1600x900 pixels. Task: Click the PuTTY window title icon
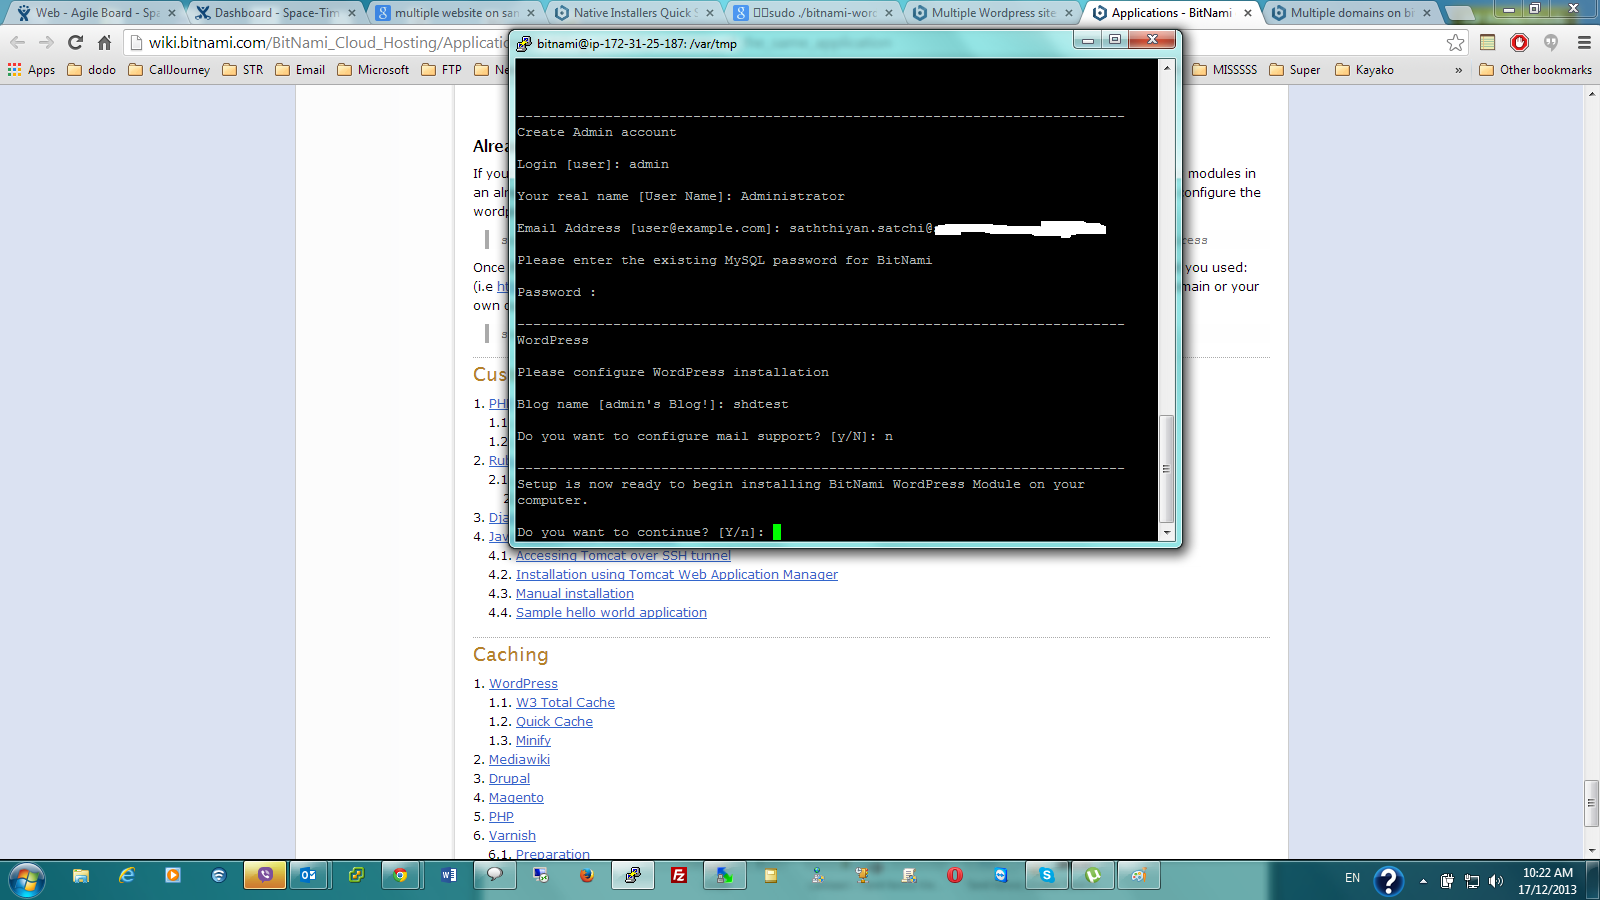[524, 43]
